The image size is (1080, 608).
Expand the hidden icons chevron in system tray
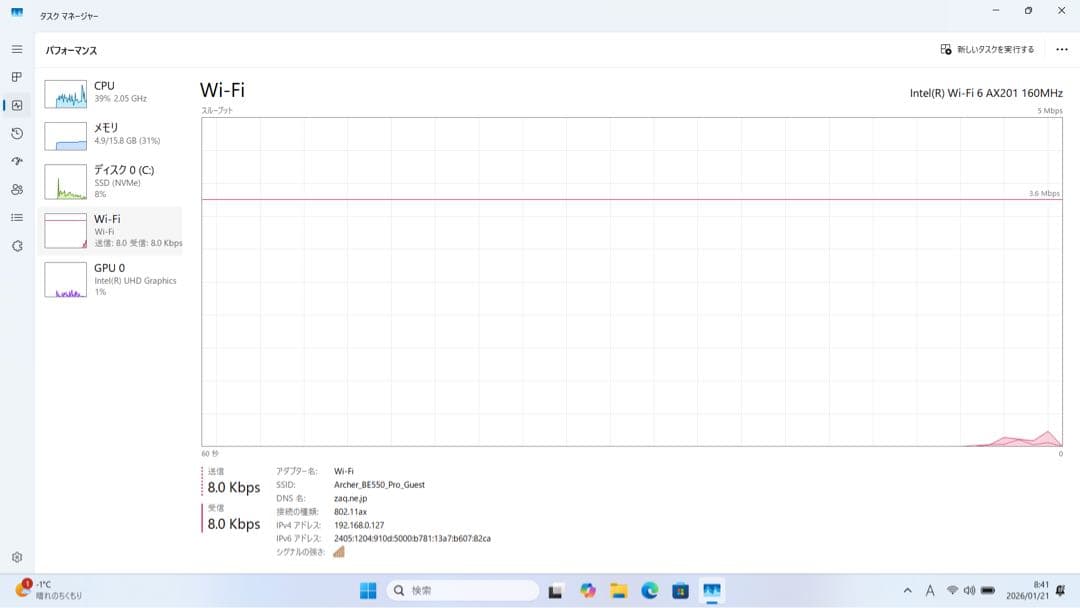pos(908,590)
